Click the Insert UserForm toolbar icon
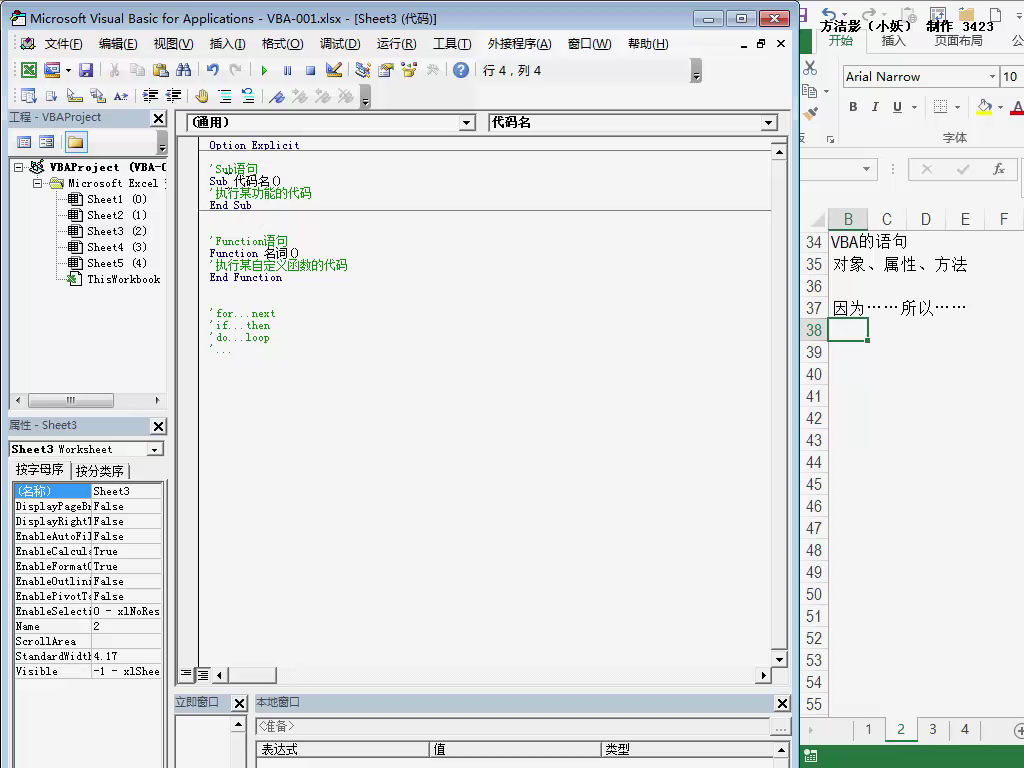Viewport: 1024px width, 768px height. coord(52,70)
